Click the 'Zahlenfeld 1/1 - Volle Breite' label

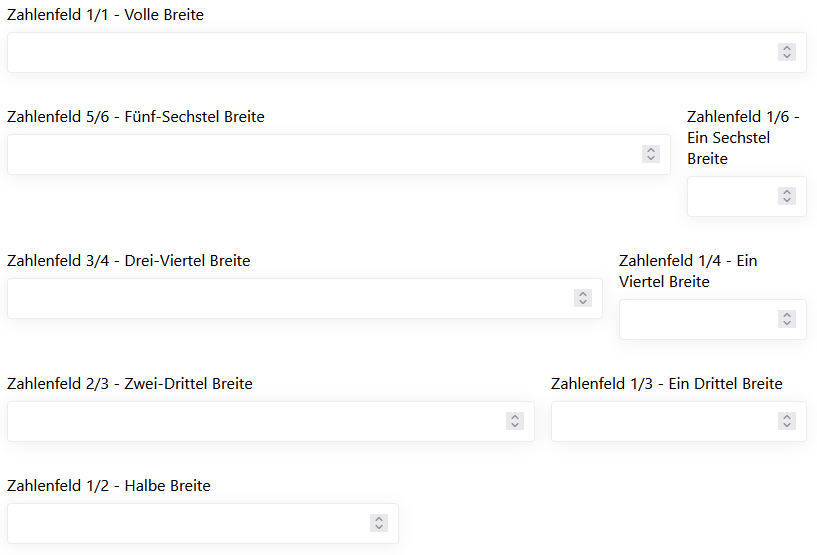tap(105, 15)
